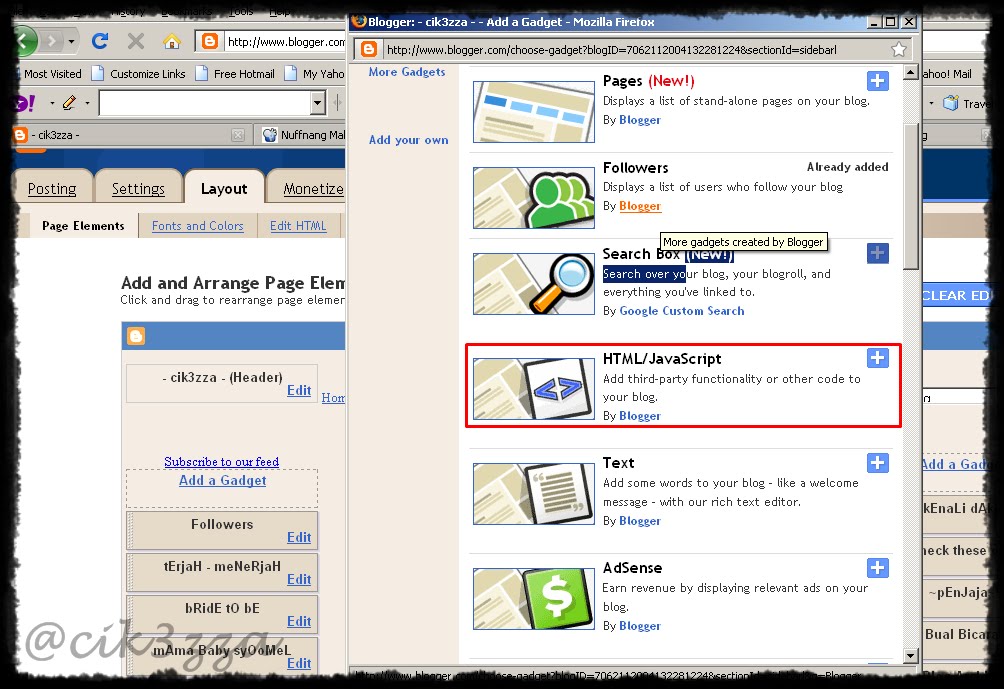The image size is (1004, 689).
Task: Open the Yahoo logo dropdown arrow in the toolbar
Action: point(52,103)
